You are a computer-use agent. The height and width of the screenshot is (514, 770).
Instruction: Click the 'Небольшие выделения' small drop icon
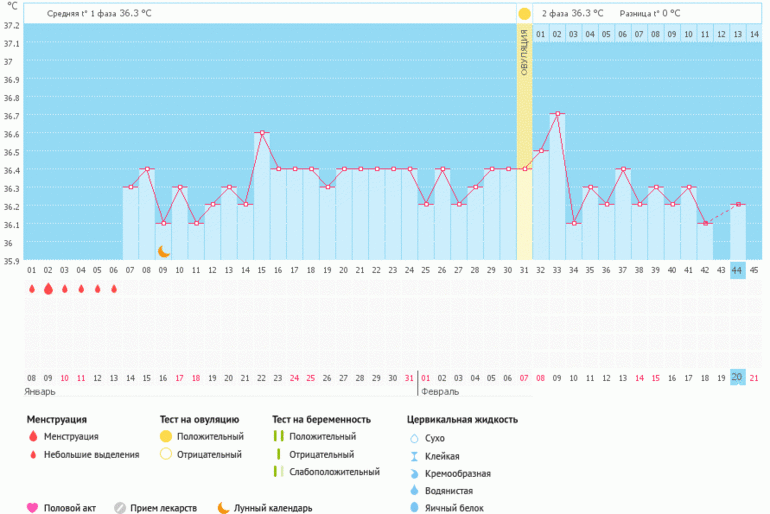(x=33, y=455)
